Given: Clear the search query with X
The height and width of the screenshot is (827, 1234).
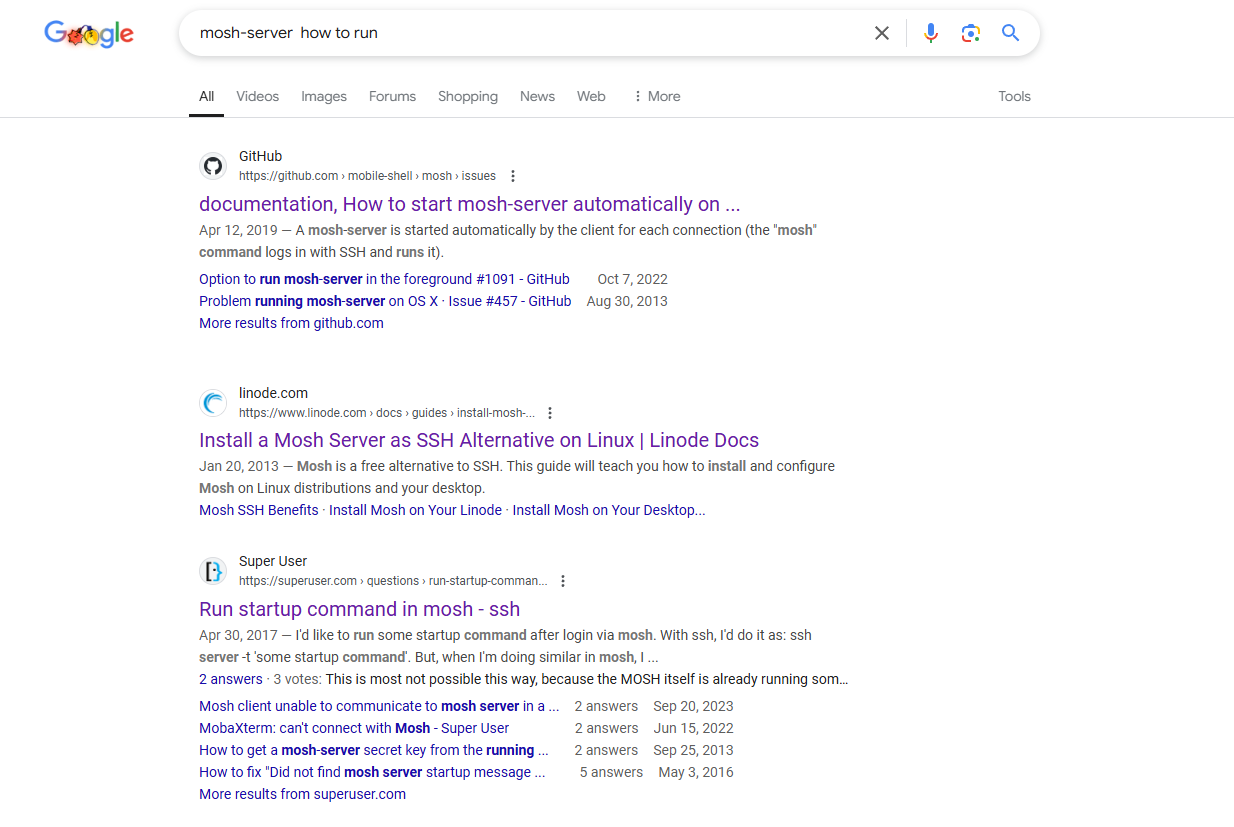Looking at the screenshot, I should coord(882,33).
